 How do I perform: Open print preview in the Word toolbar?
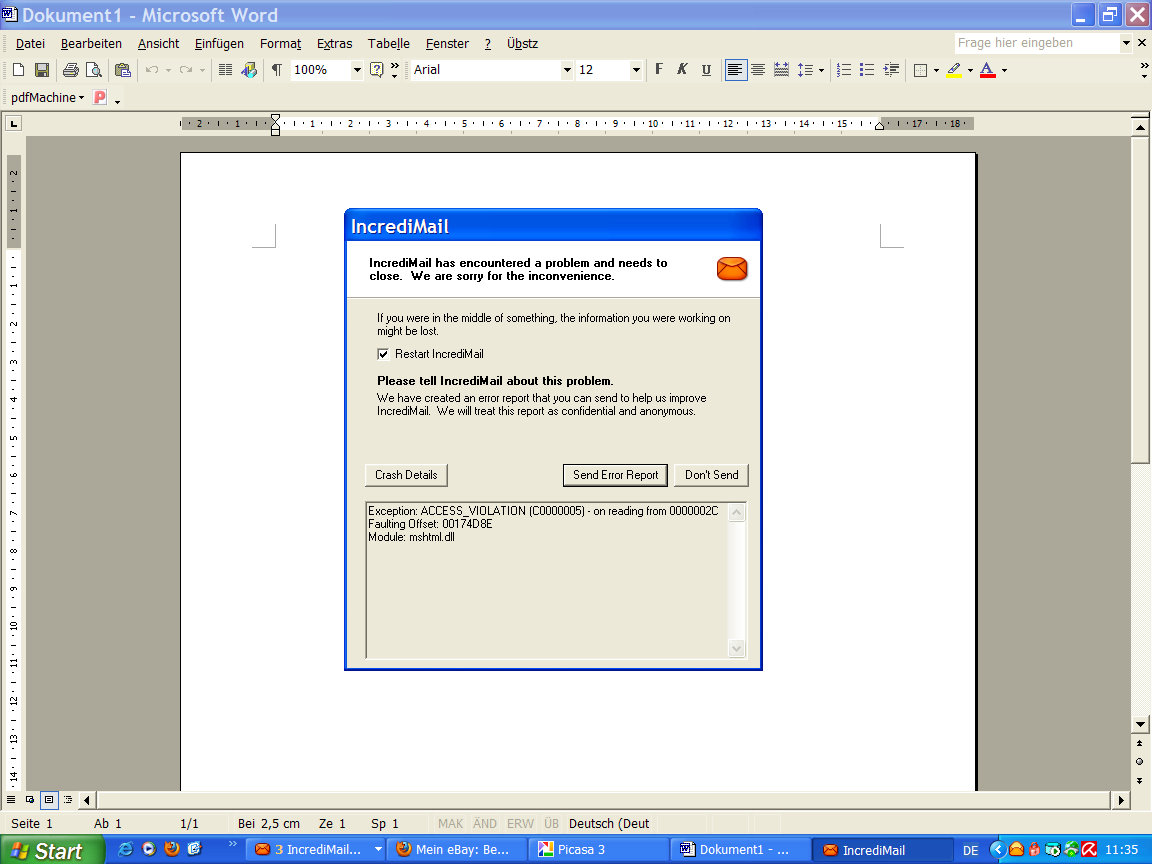pos(93,70)
